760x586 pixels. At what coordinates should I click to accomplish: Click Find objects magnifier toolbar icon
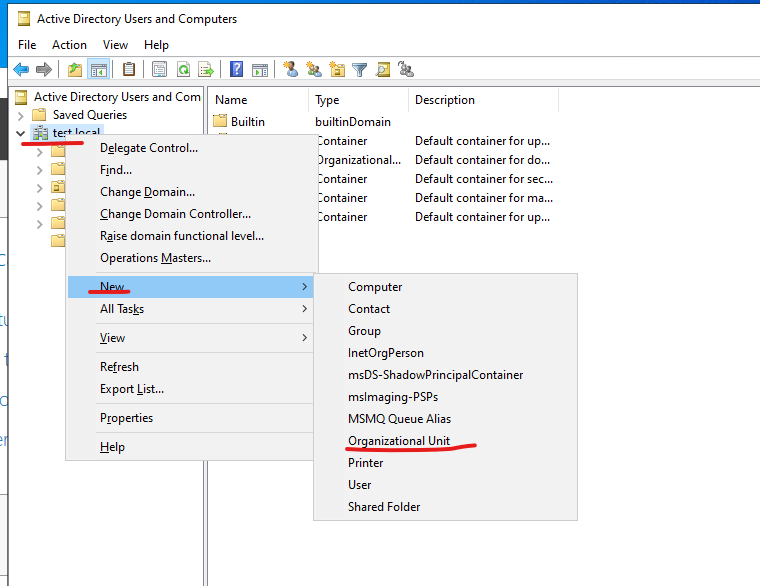(x=383, y=70)
